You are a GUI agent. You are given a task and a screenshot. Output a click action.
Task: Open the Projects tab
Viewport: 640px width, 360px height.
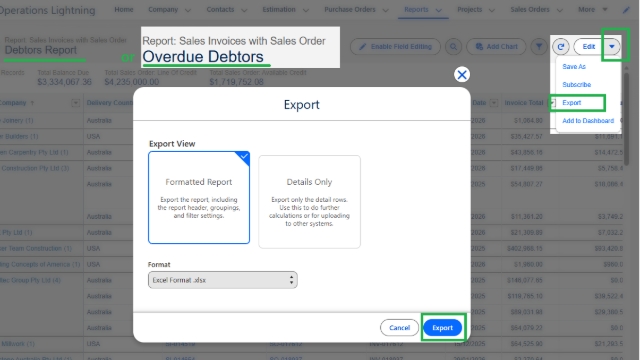coord(469,9)
